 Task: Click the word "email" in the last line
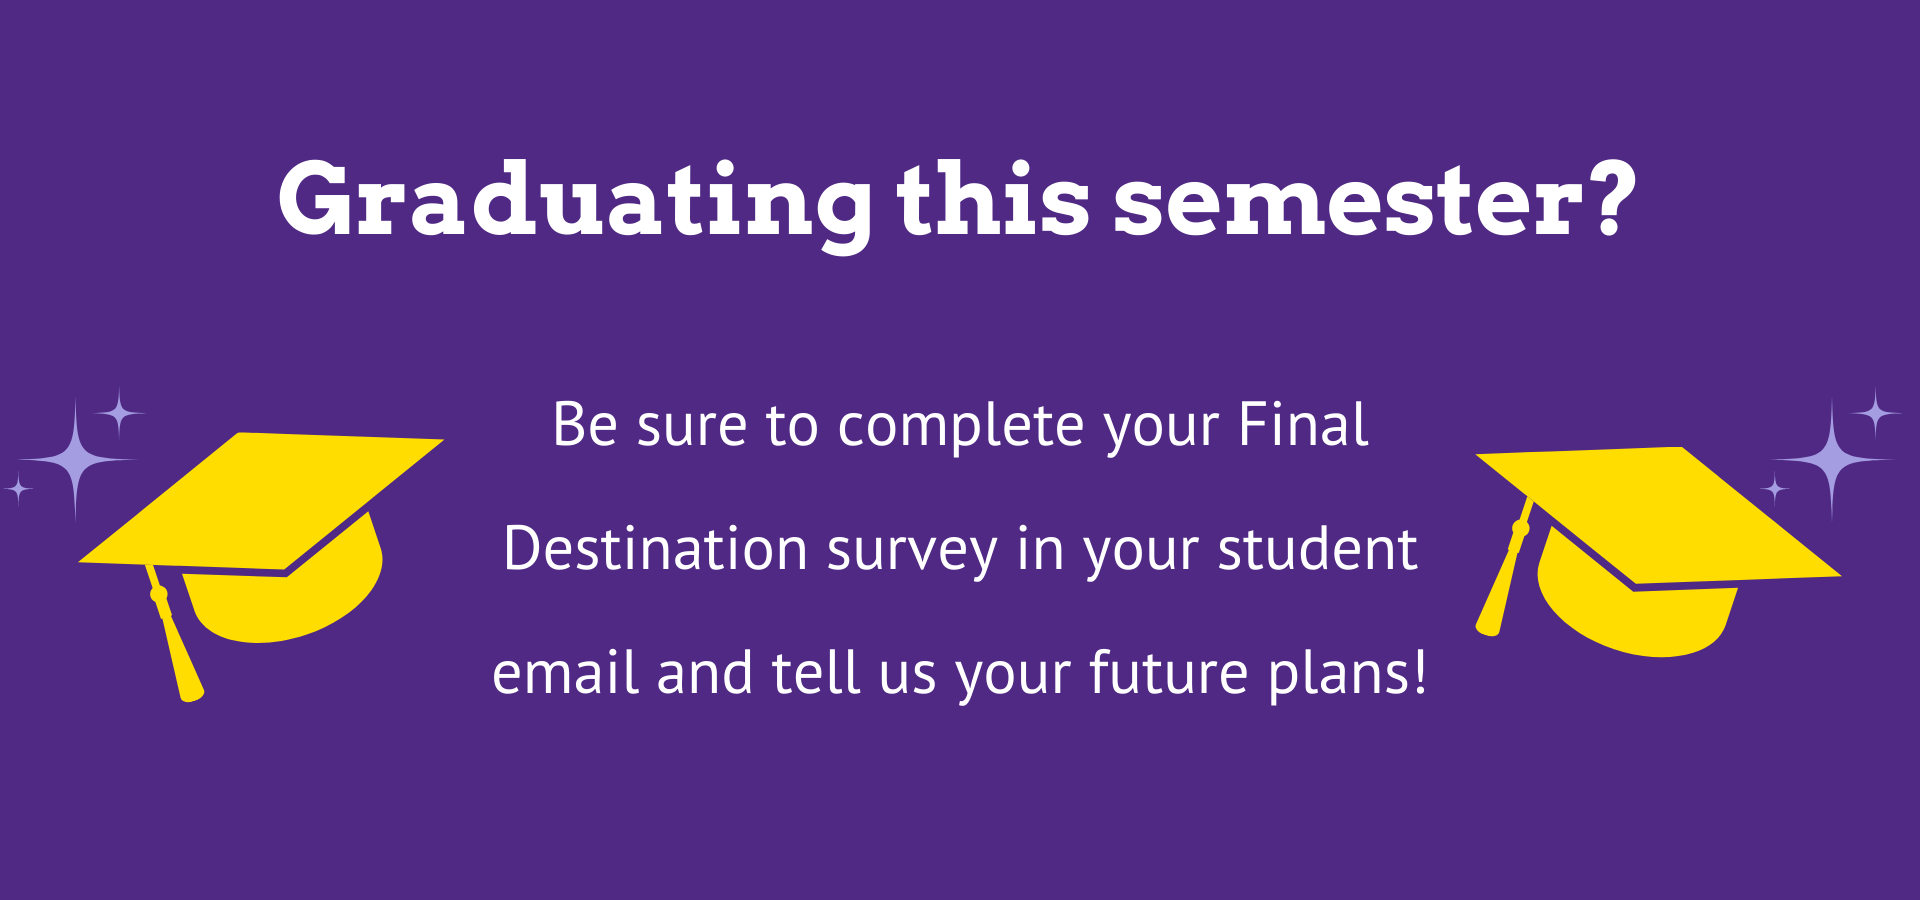[x=565, y=672]
